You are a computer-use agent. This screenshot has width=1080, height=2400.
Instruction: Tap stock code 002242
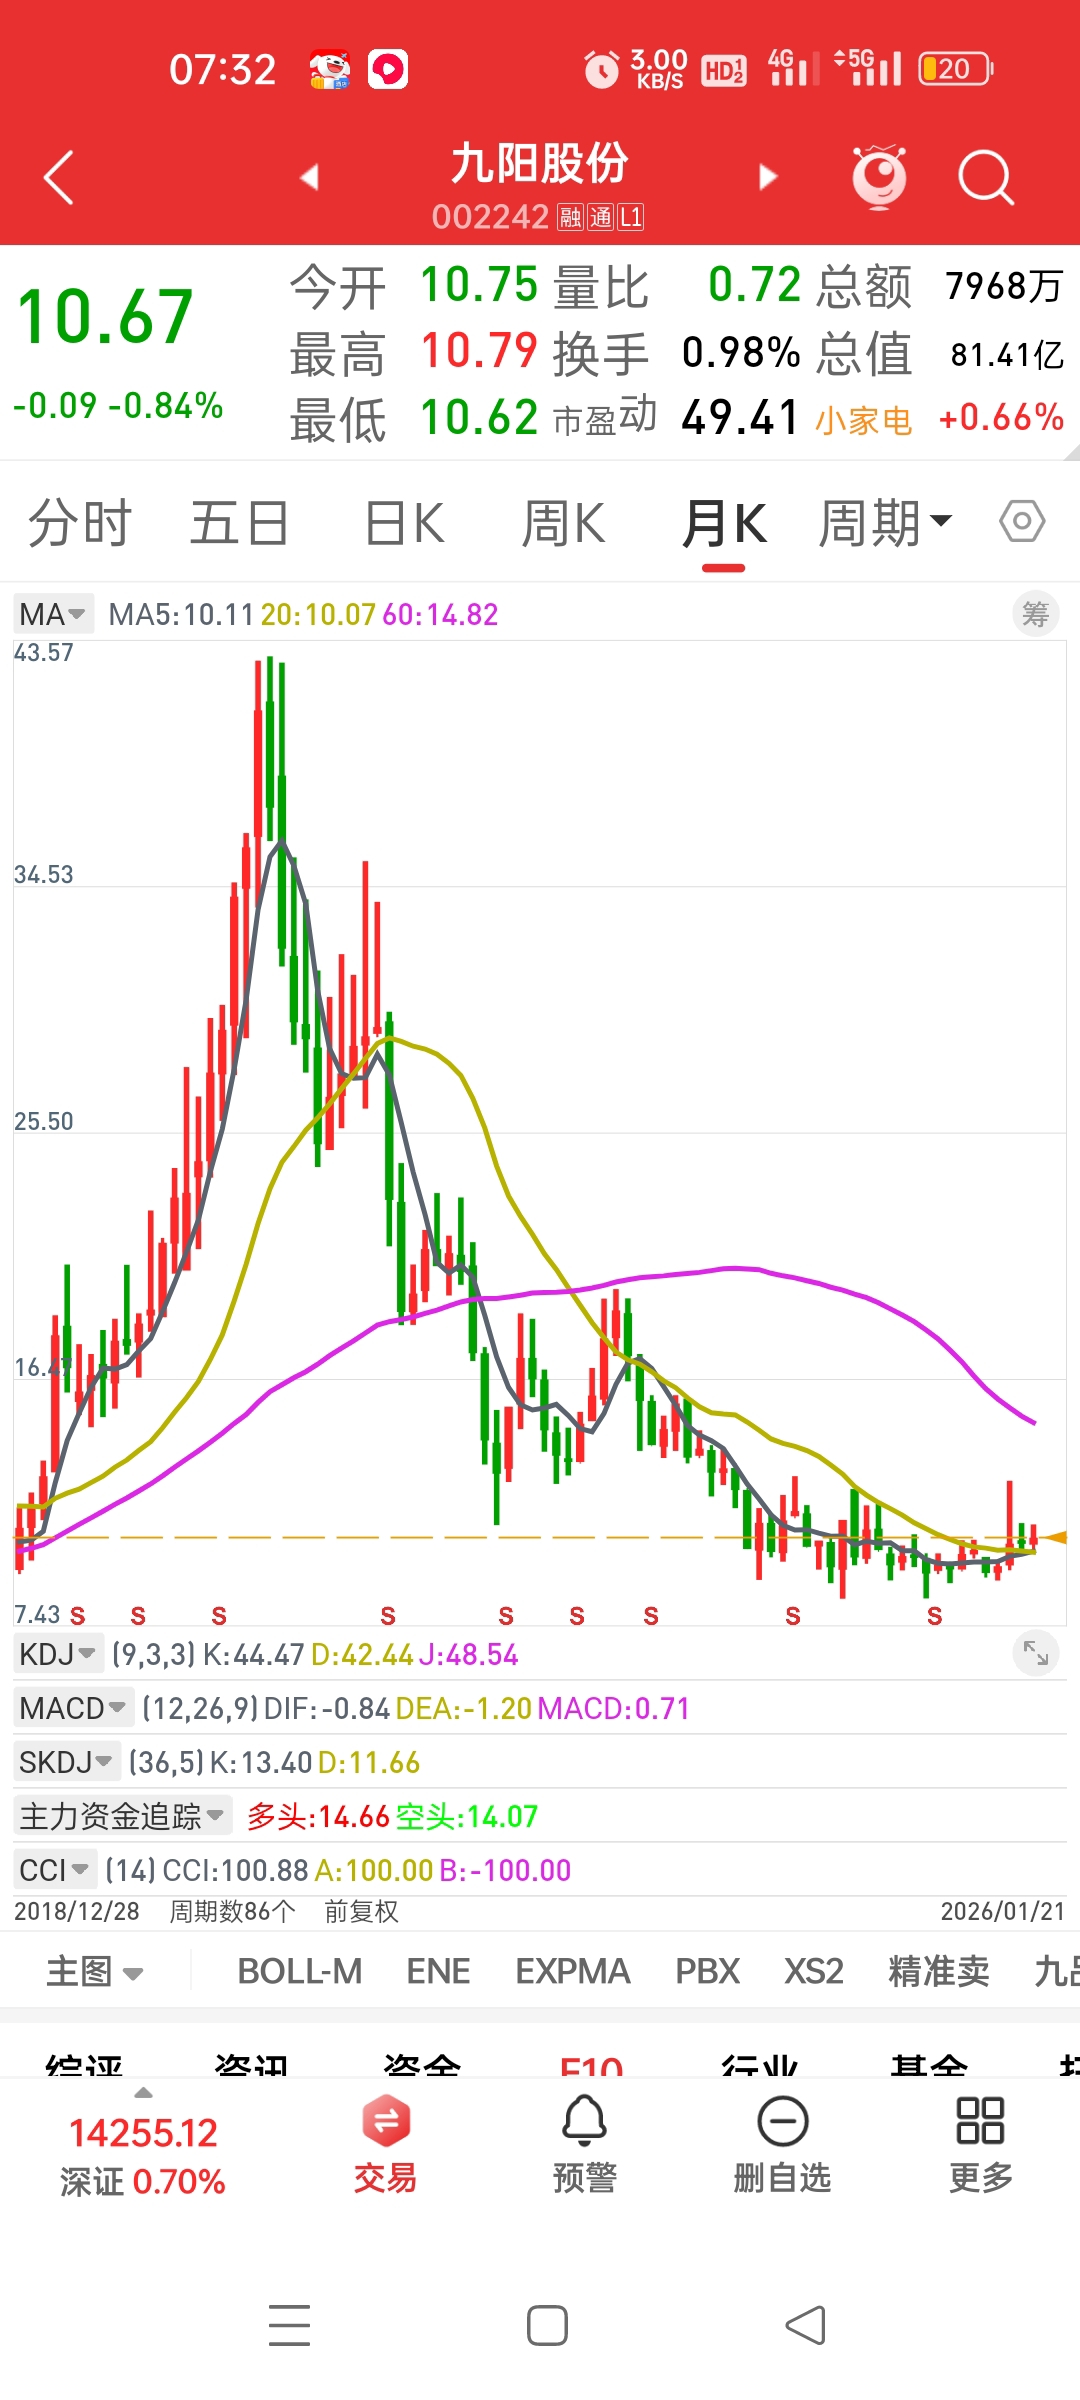[490, 217]
